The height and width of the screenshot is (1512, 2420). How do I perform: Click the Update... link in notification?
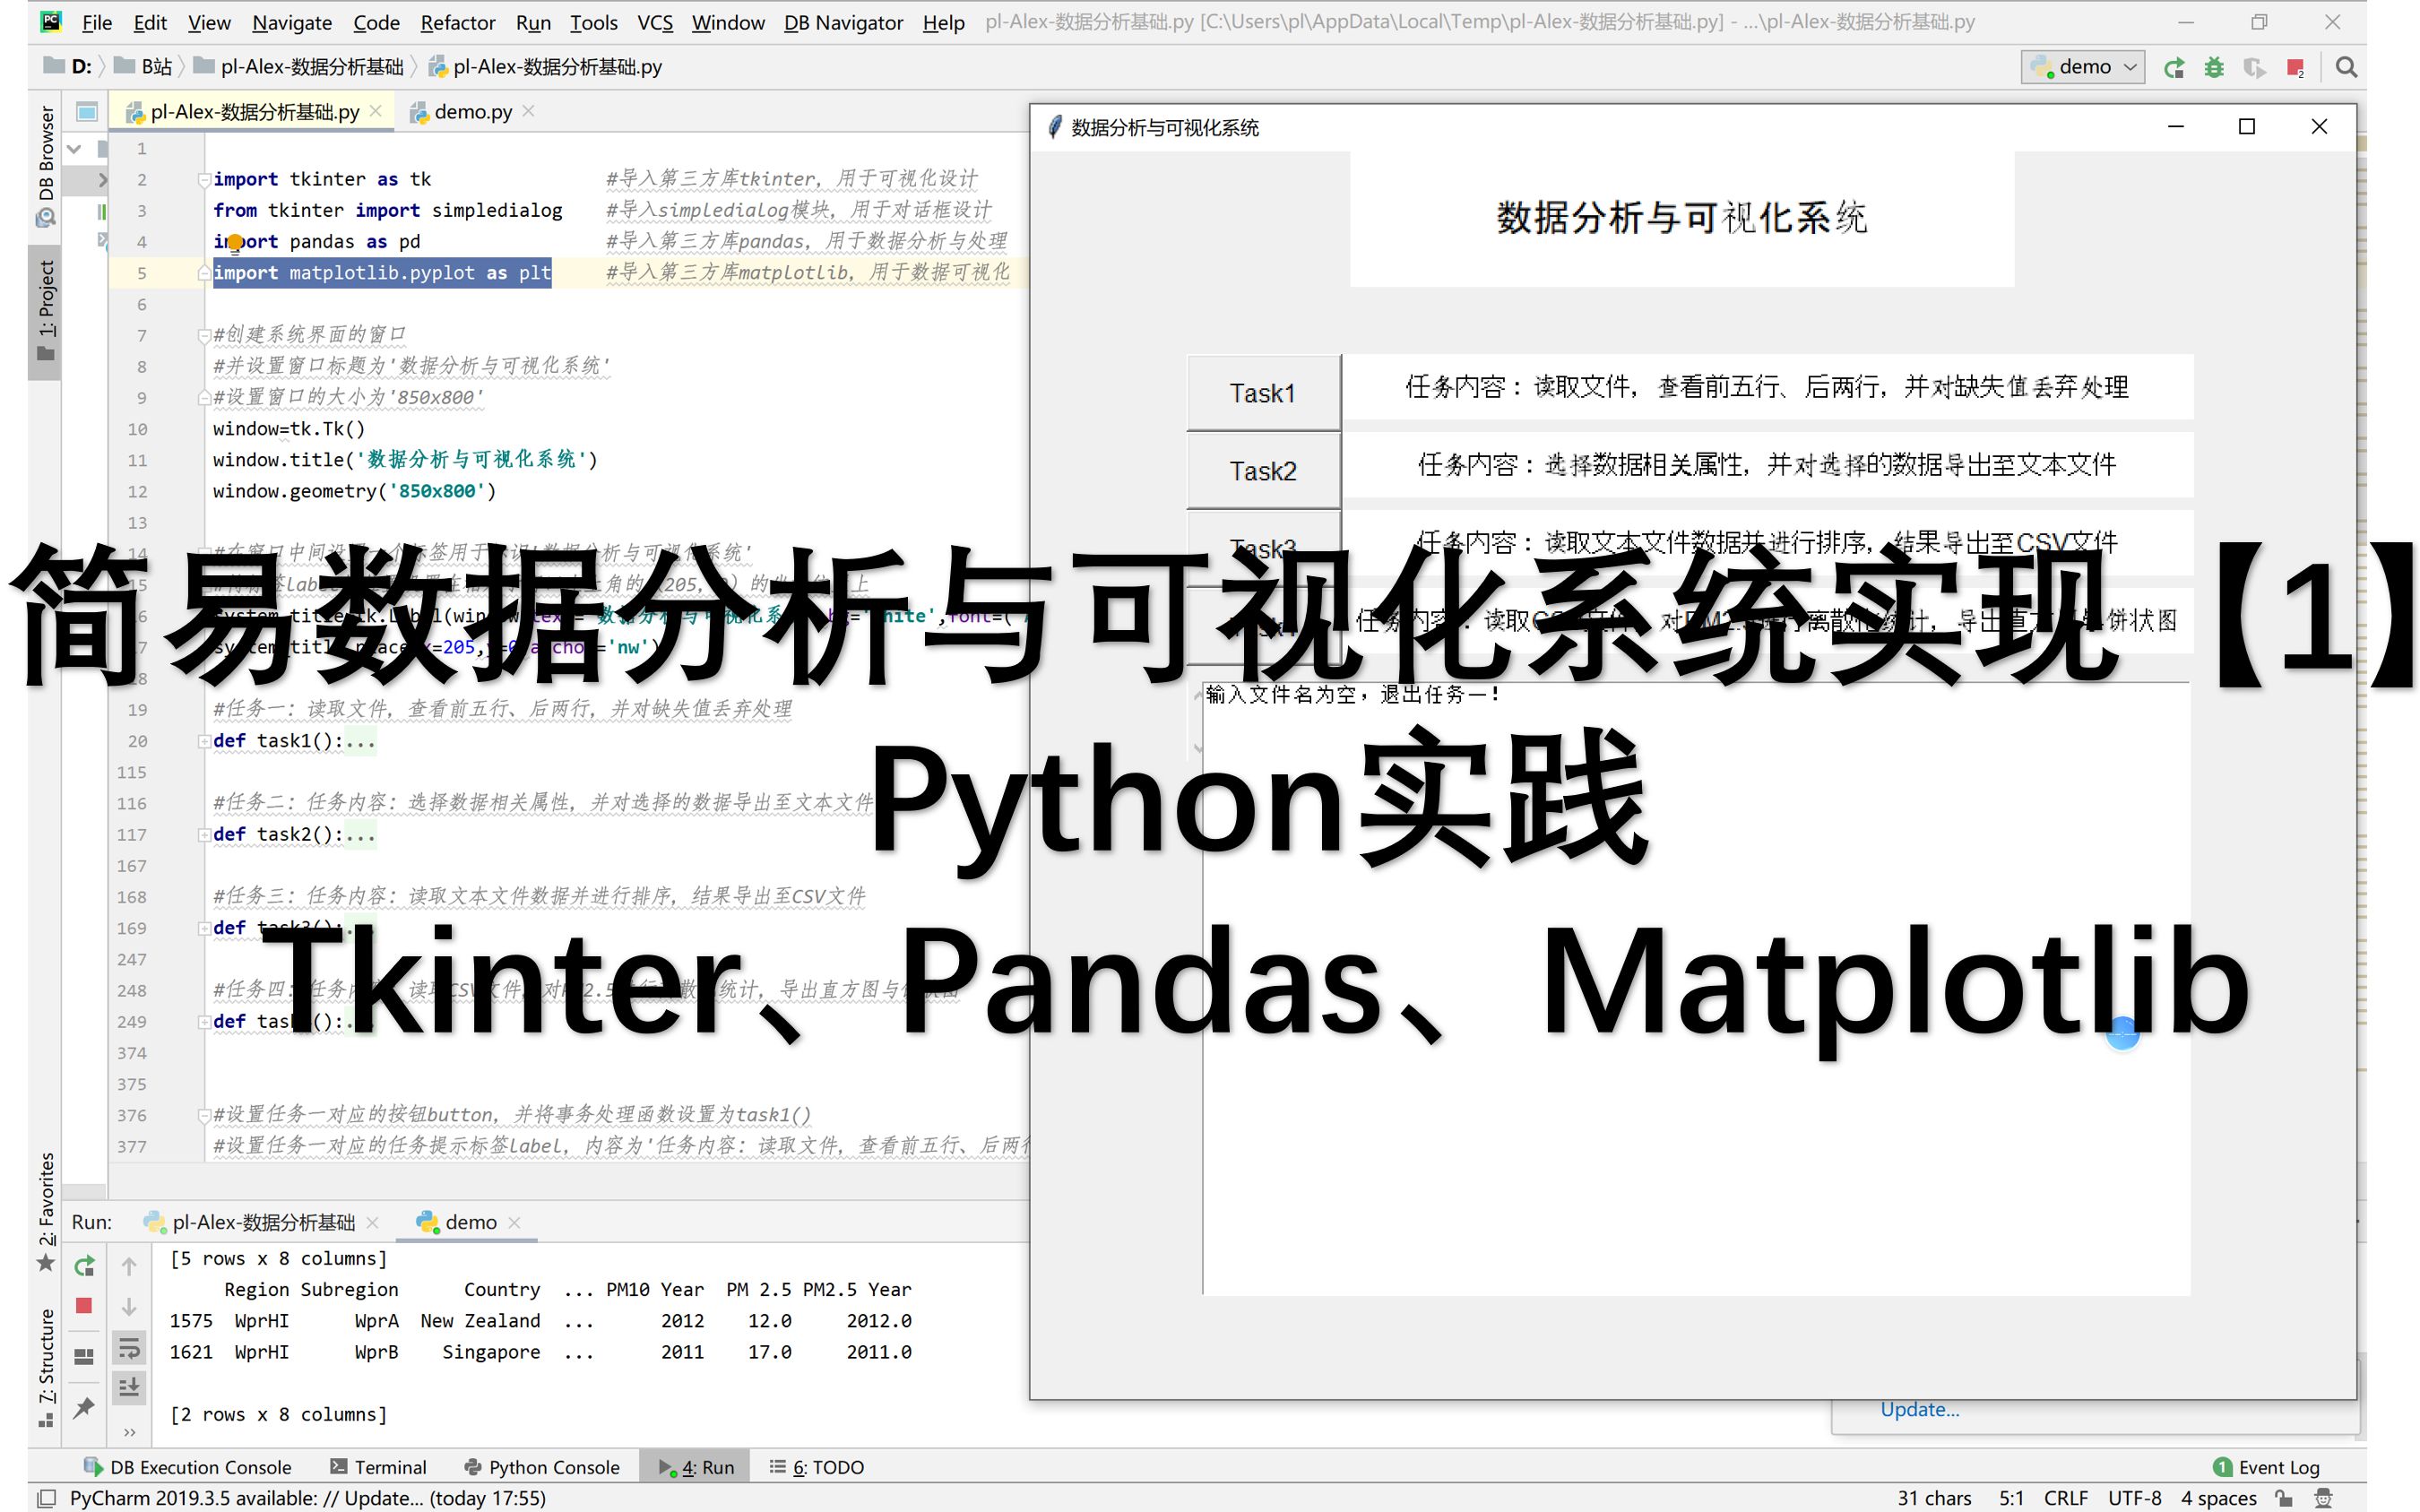click(1919, 1409)
